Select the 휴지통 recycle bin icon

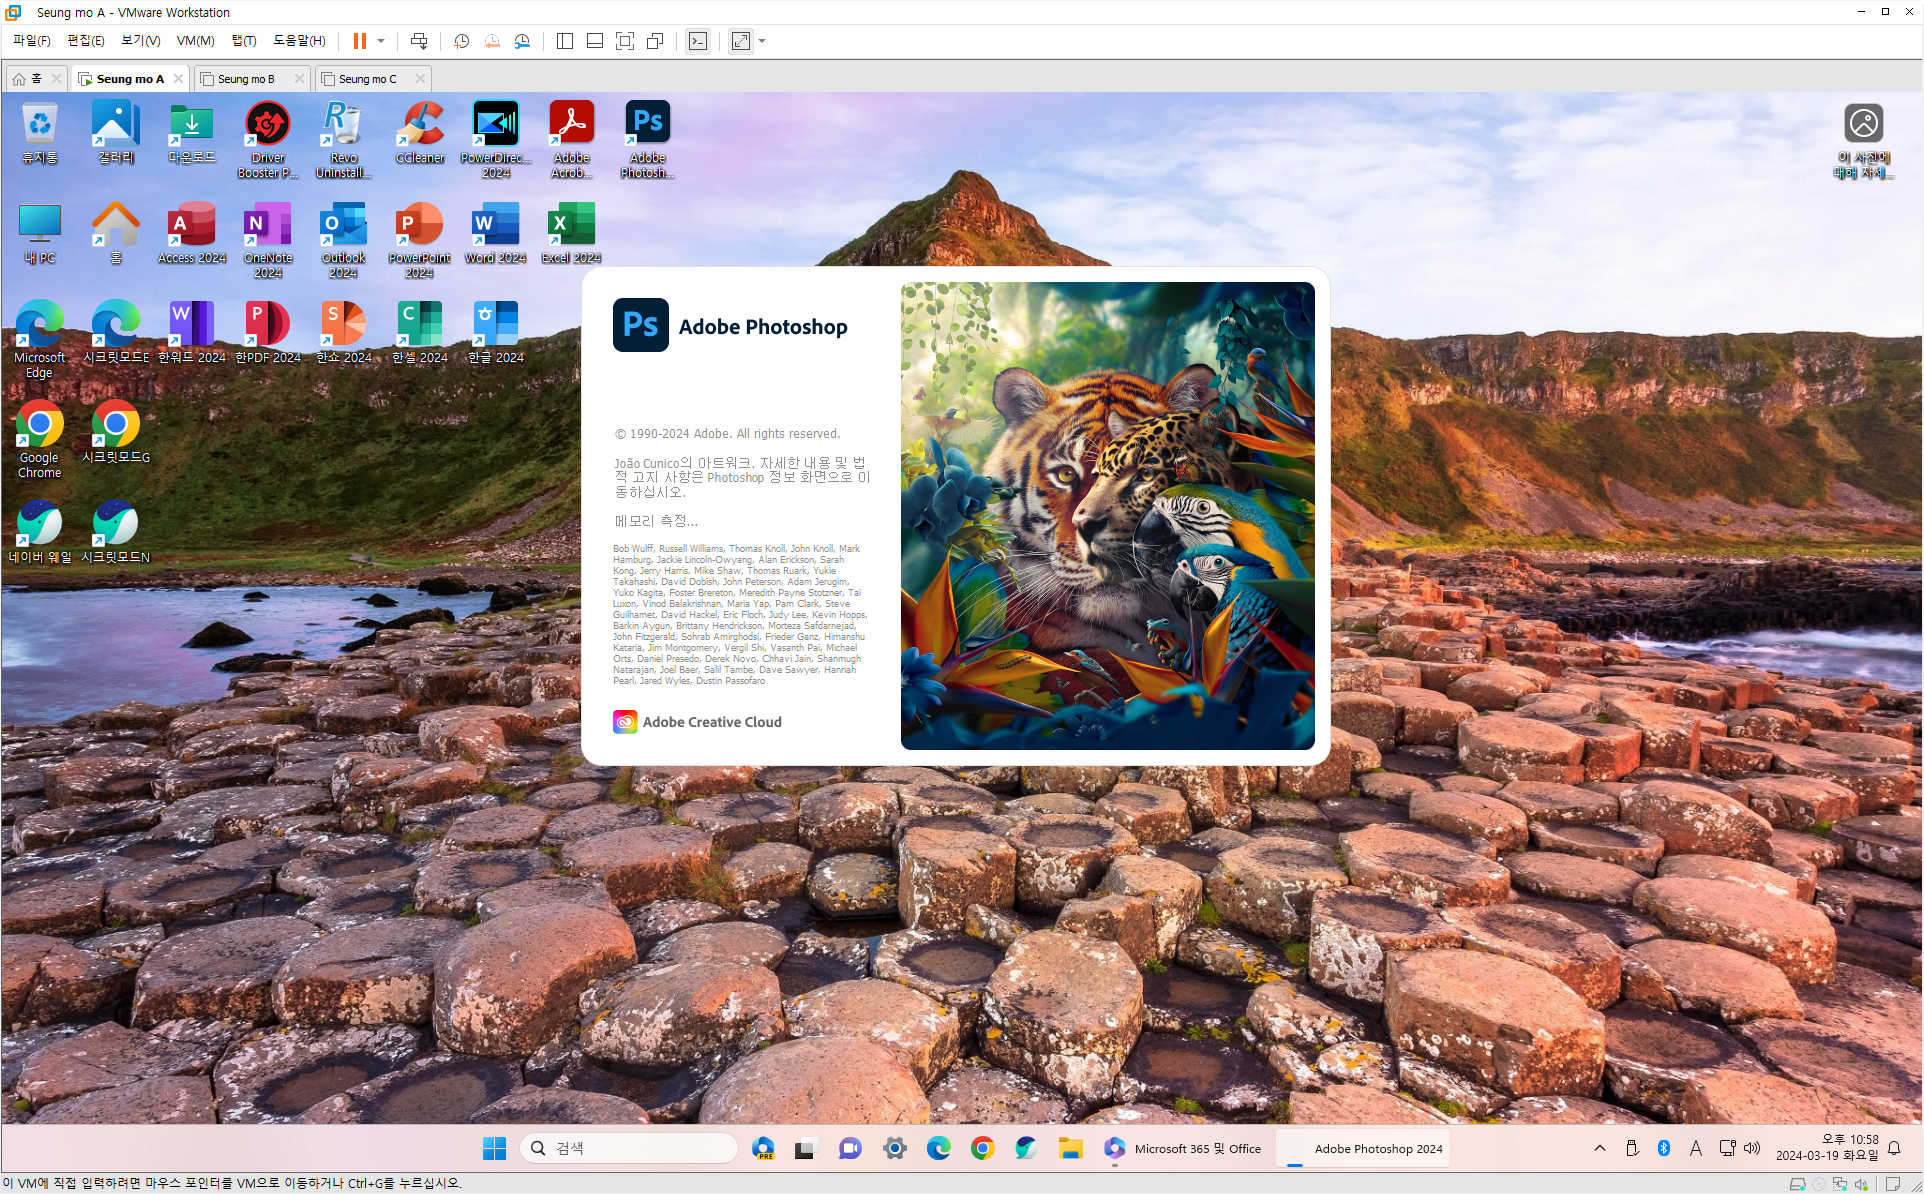[x=40, y=133]
